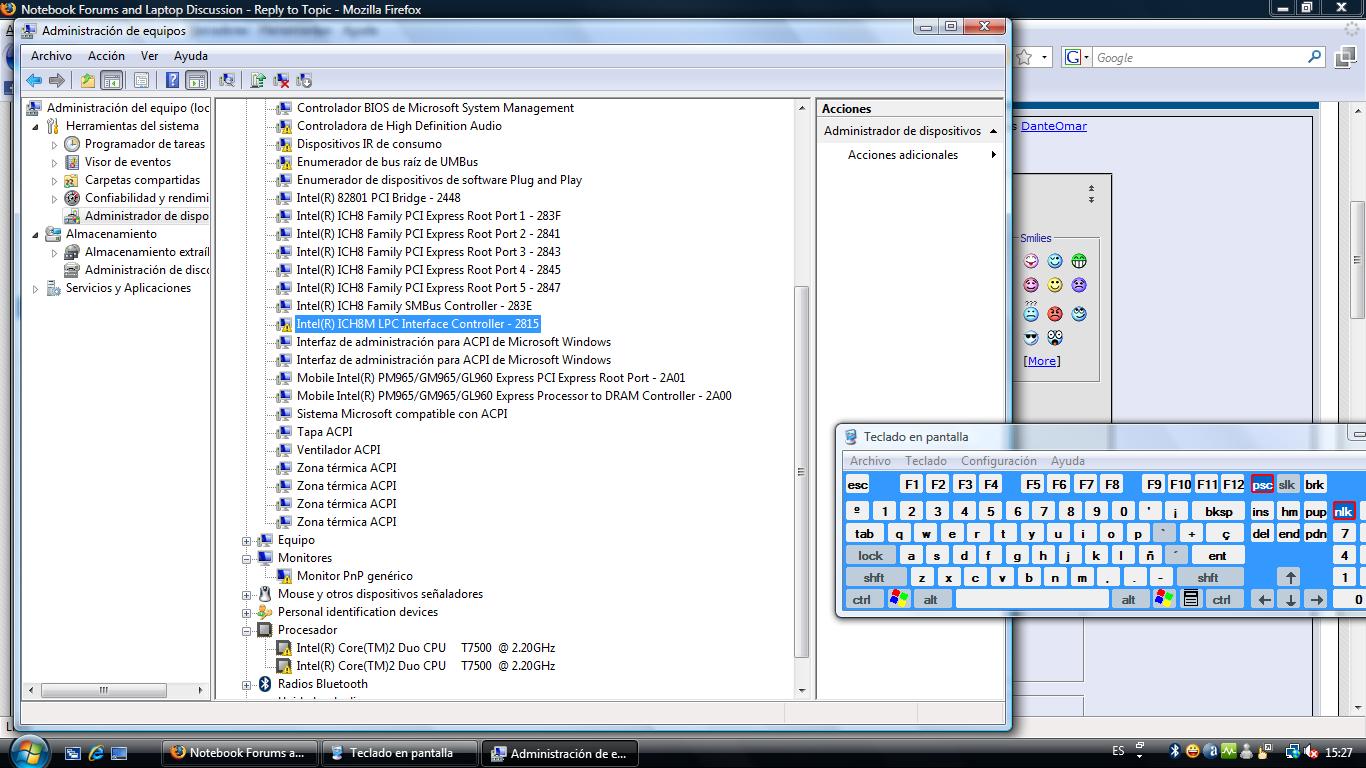Click the up one level folder icon

tap(88, 80)
